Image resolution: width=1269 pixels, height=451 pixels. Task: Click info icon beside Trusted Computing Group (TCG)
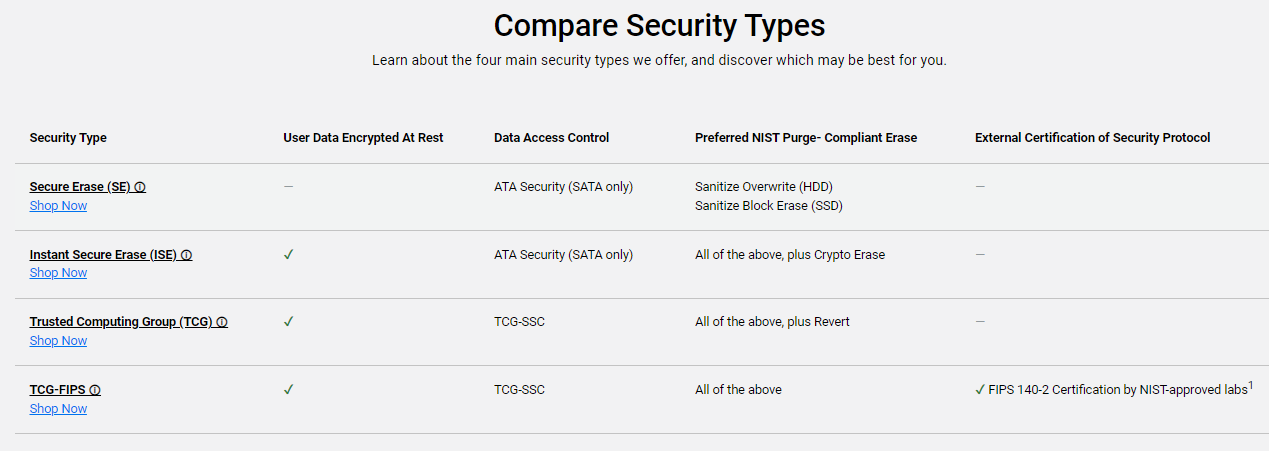pos(222,322)
